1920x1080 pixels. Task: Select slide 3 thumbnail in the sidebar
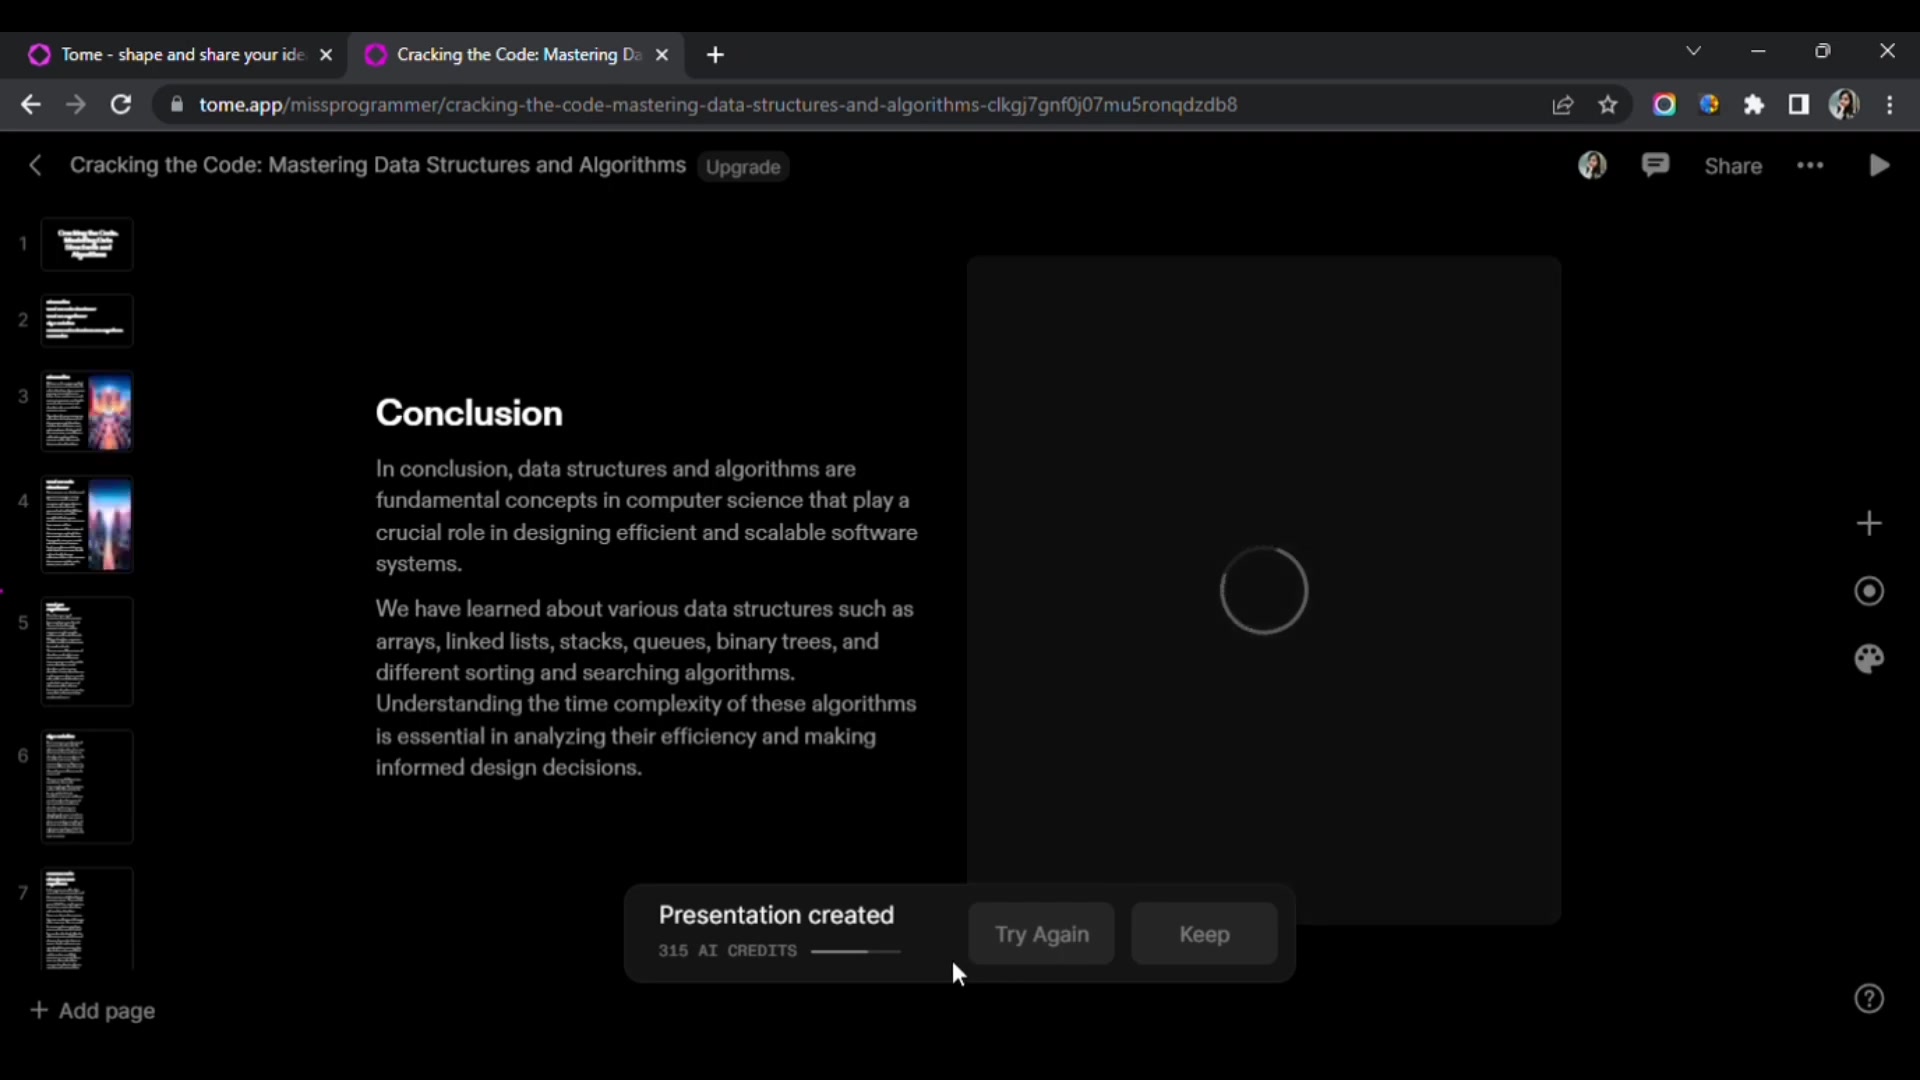pyautogui.click(x=87, y=411)
